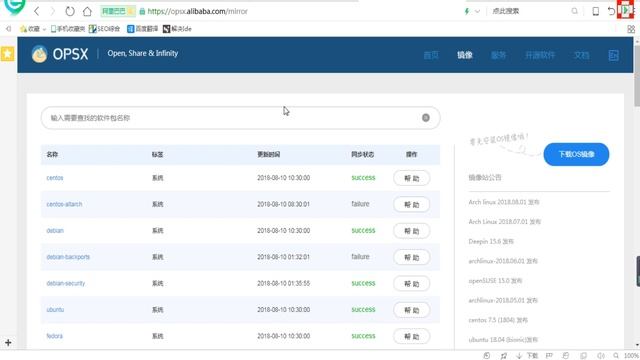The height and width of the screenshot is (360, 640).
Task: Open the docs navigation item in header
Action: [x=581, y=55]
